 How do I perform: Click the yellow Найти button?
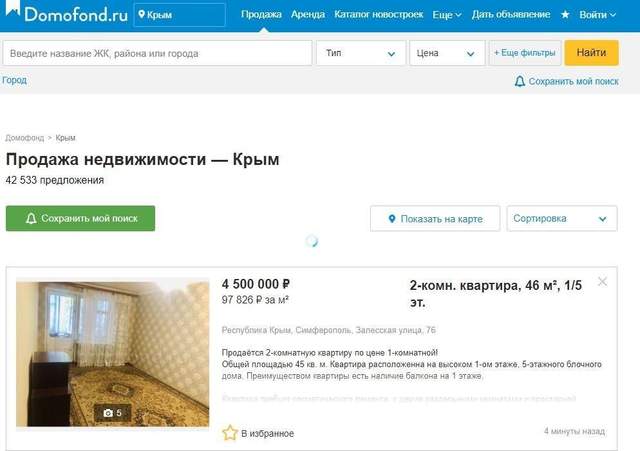coord(591,53)
